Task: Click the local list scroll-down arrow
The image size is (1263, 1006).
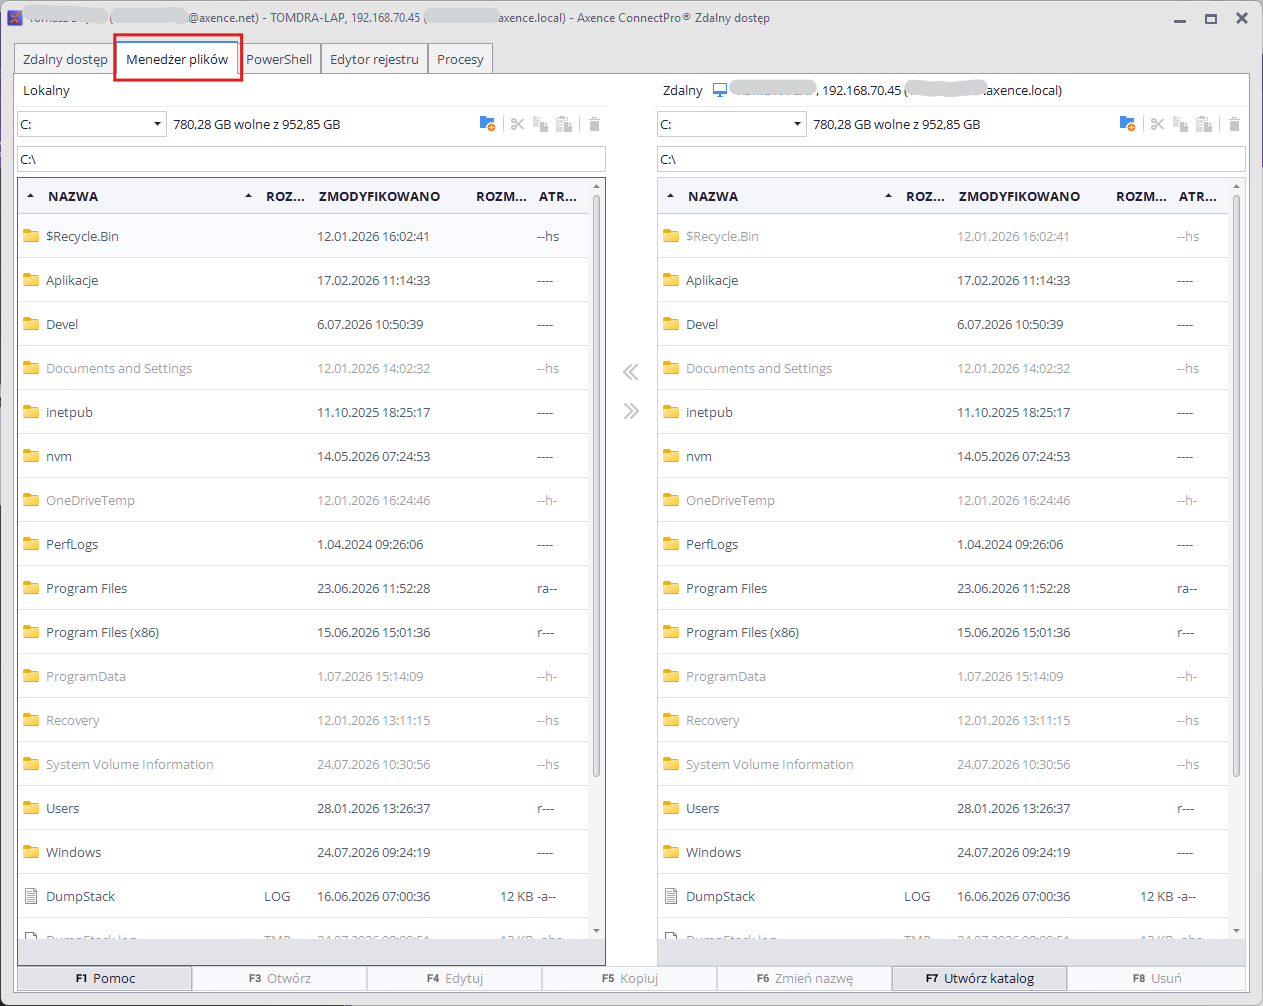Action: (x=597, y=931)
